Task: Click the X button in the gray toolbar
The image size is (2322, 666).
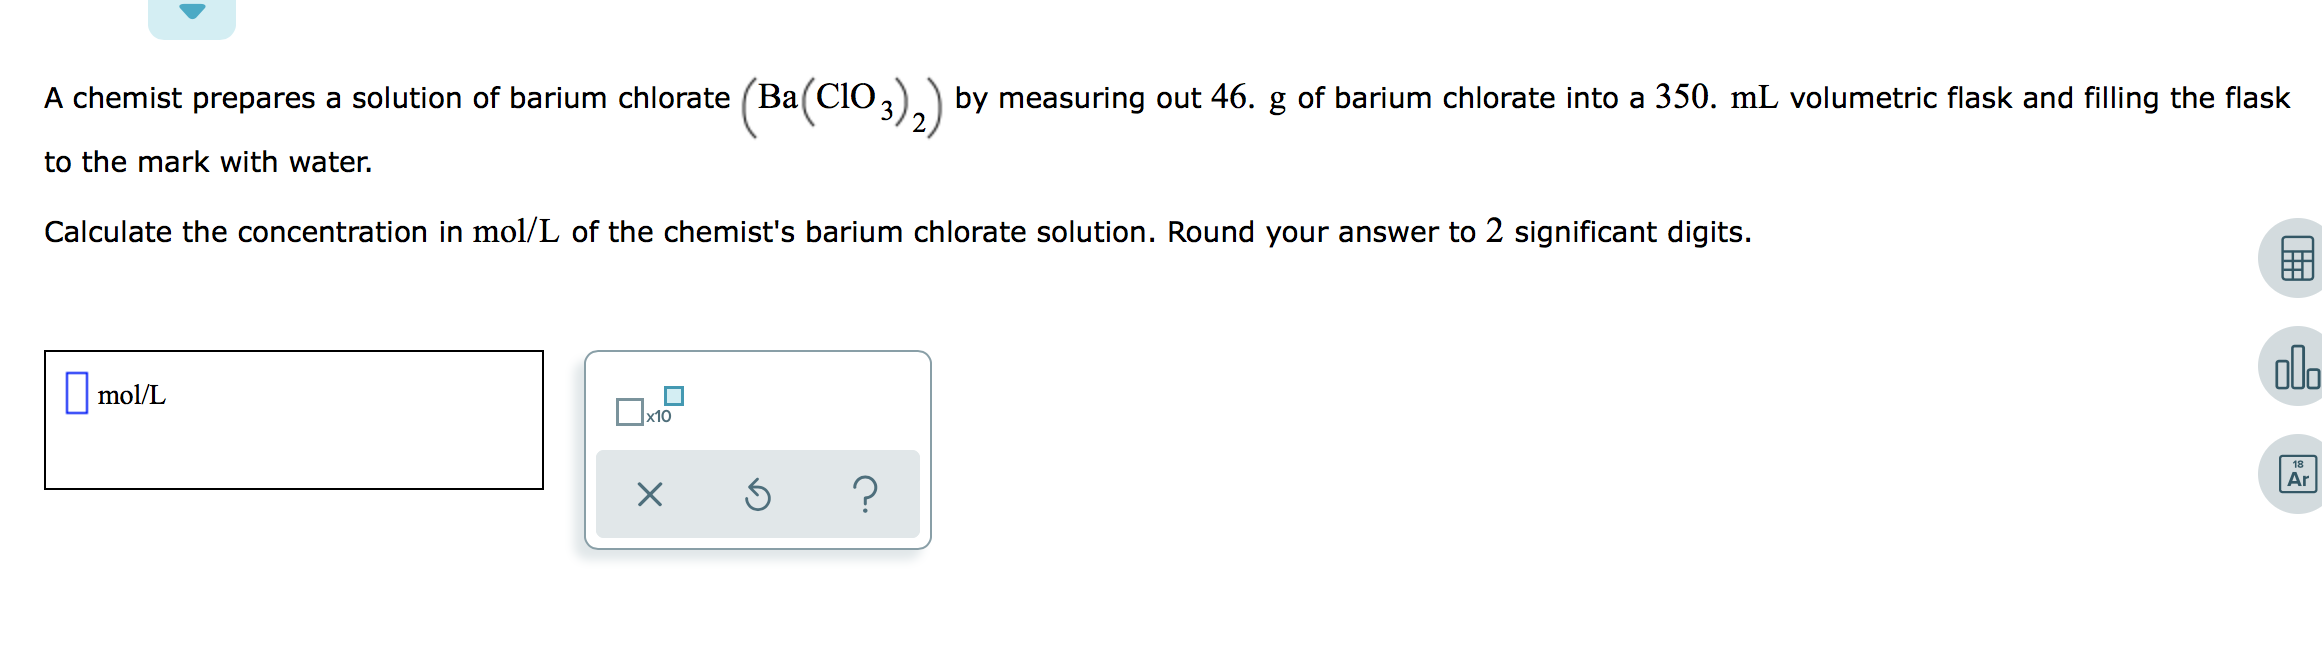Action: pos(650,493)
